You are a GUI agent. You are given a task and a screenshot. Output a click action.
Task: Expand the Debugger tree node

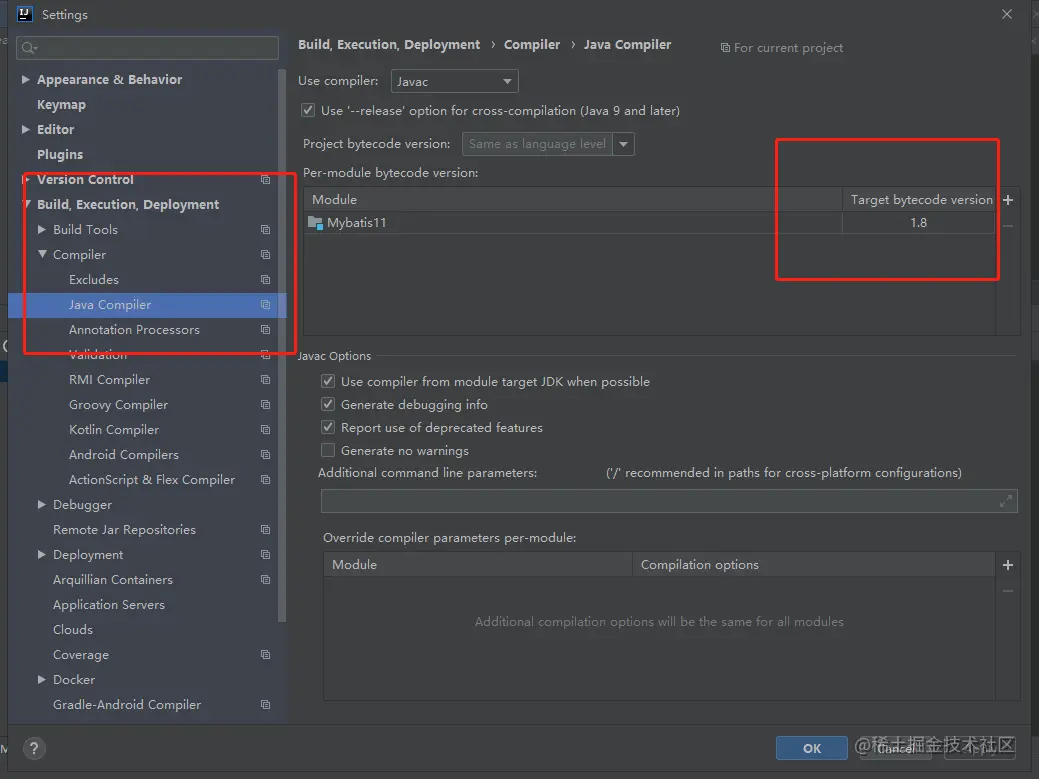click(42, 505)
